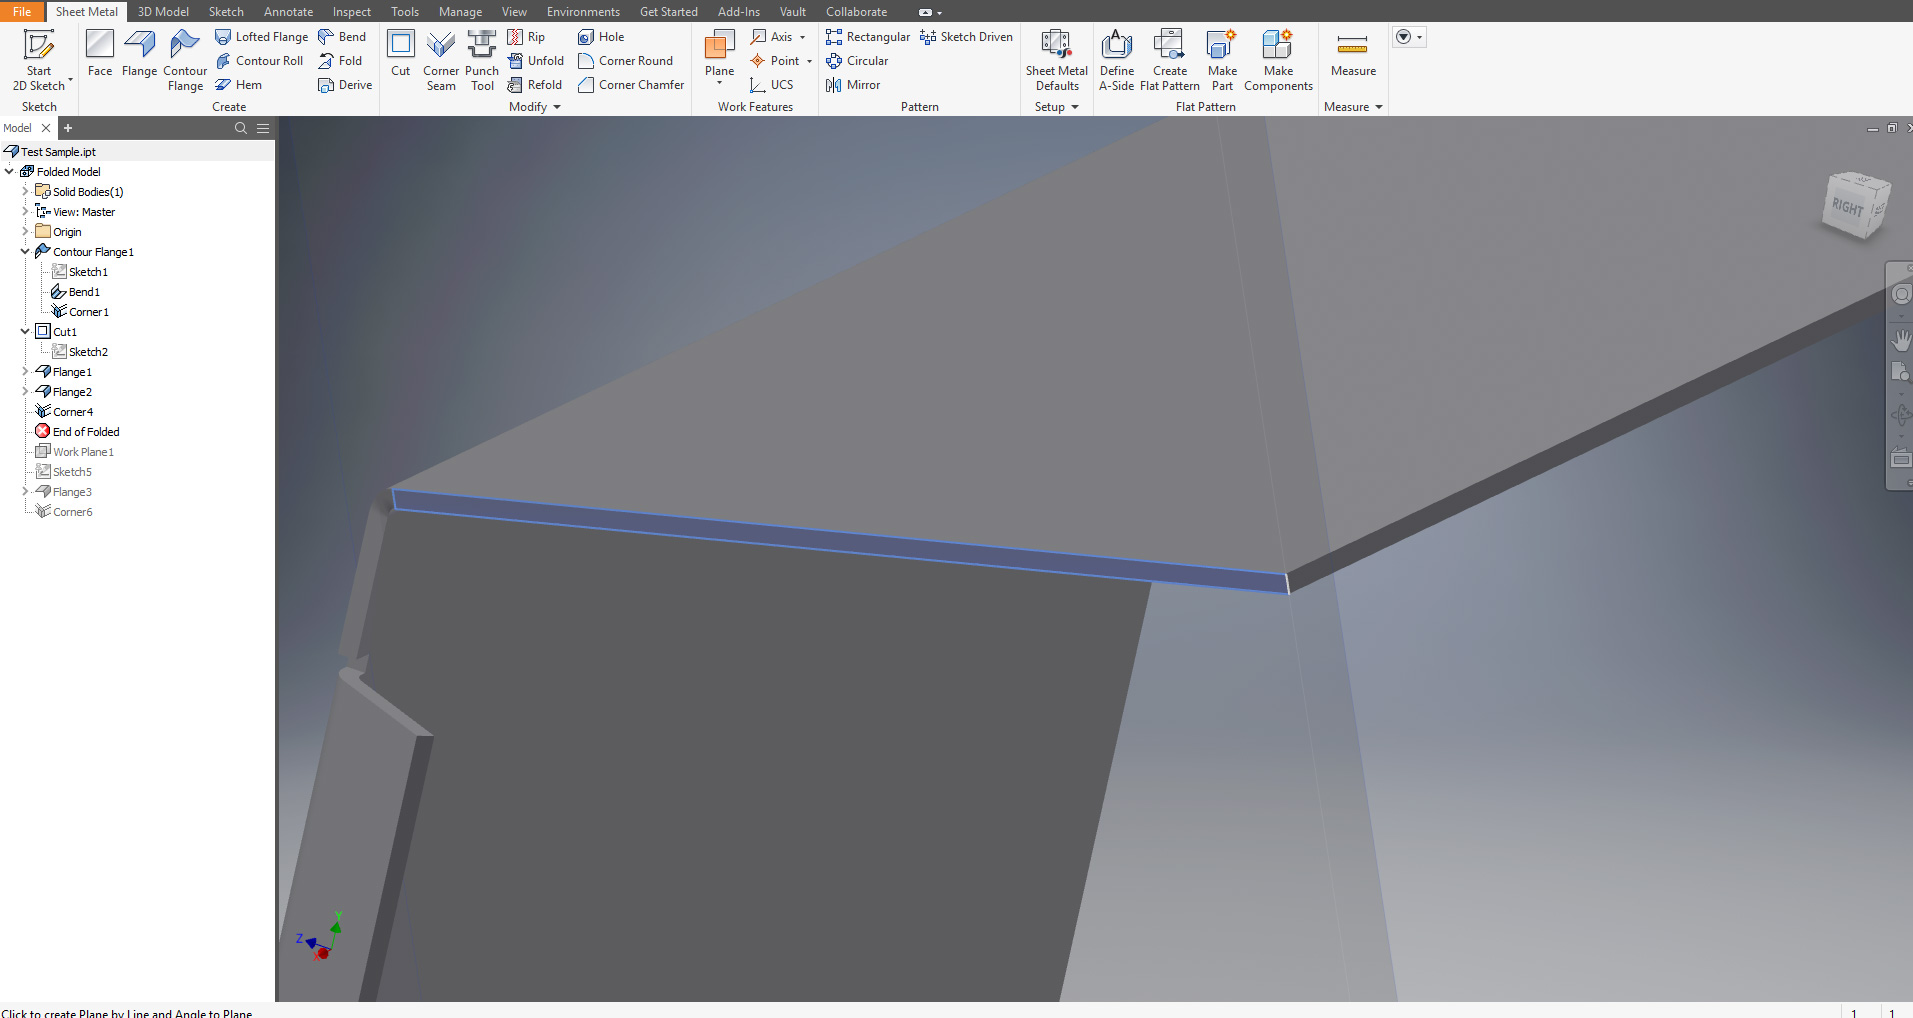Click Define A-Side
Screen dimensions: 1913x1018
[1117, 60]
